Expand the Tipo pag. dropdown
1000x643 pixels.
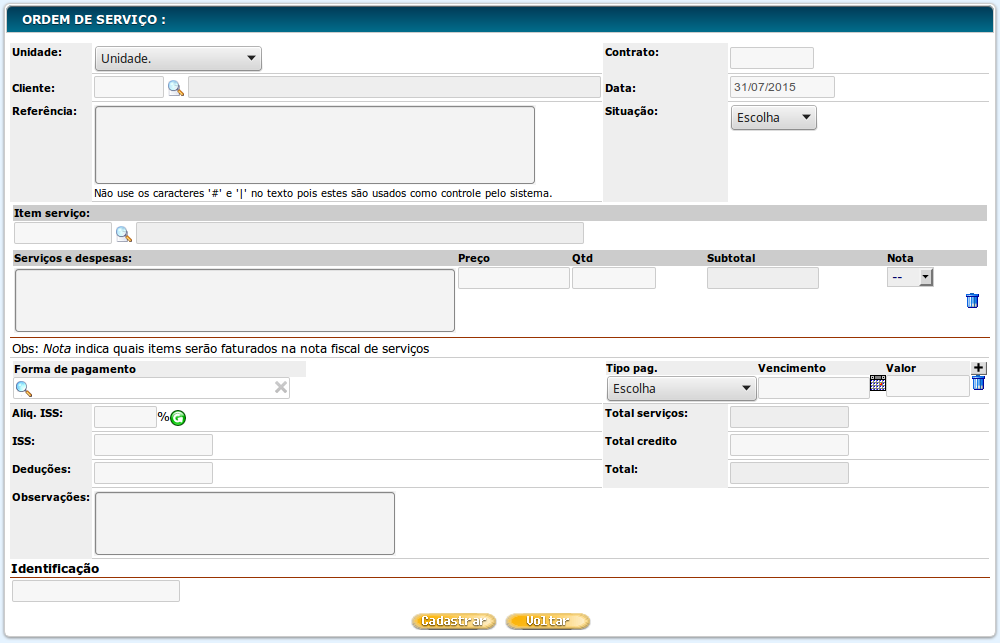[x=681, y=388]
